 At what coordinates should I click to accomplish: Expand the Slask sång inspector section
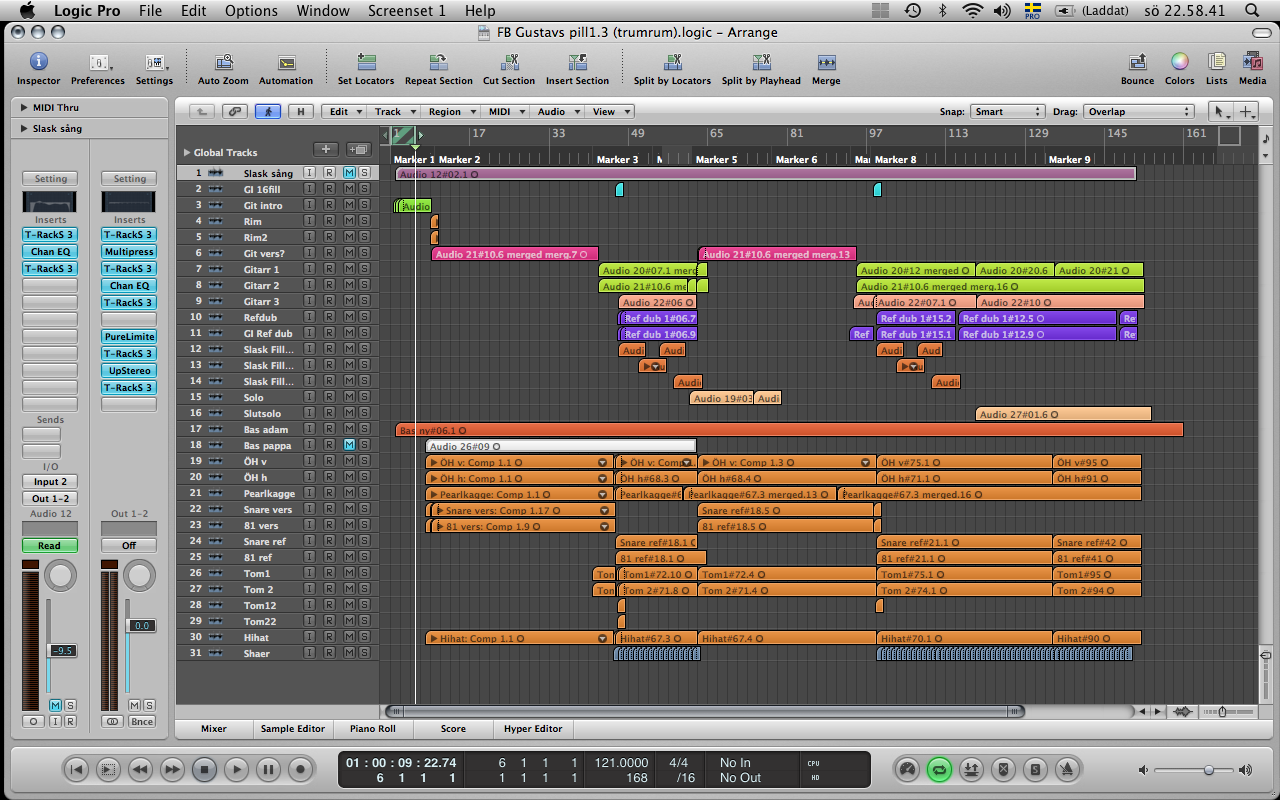coord(23,129)
